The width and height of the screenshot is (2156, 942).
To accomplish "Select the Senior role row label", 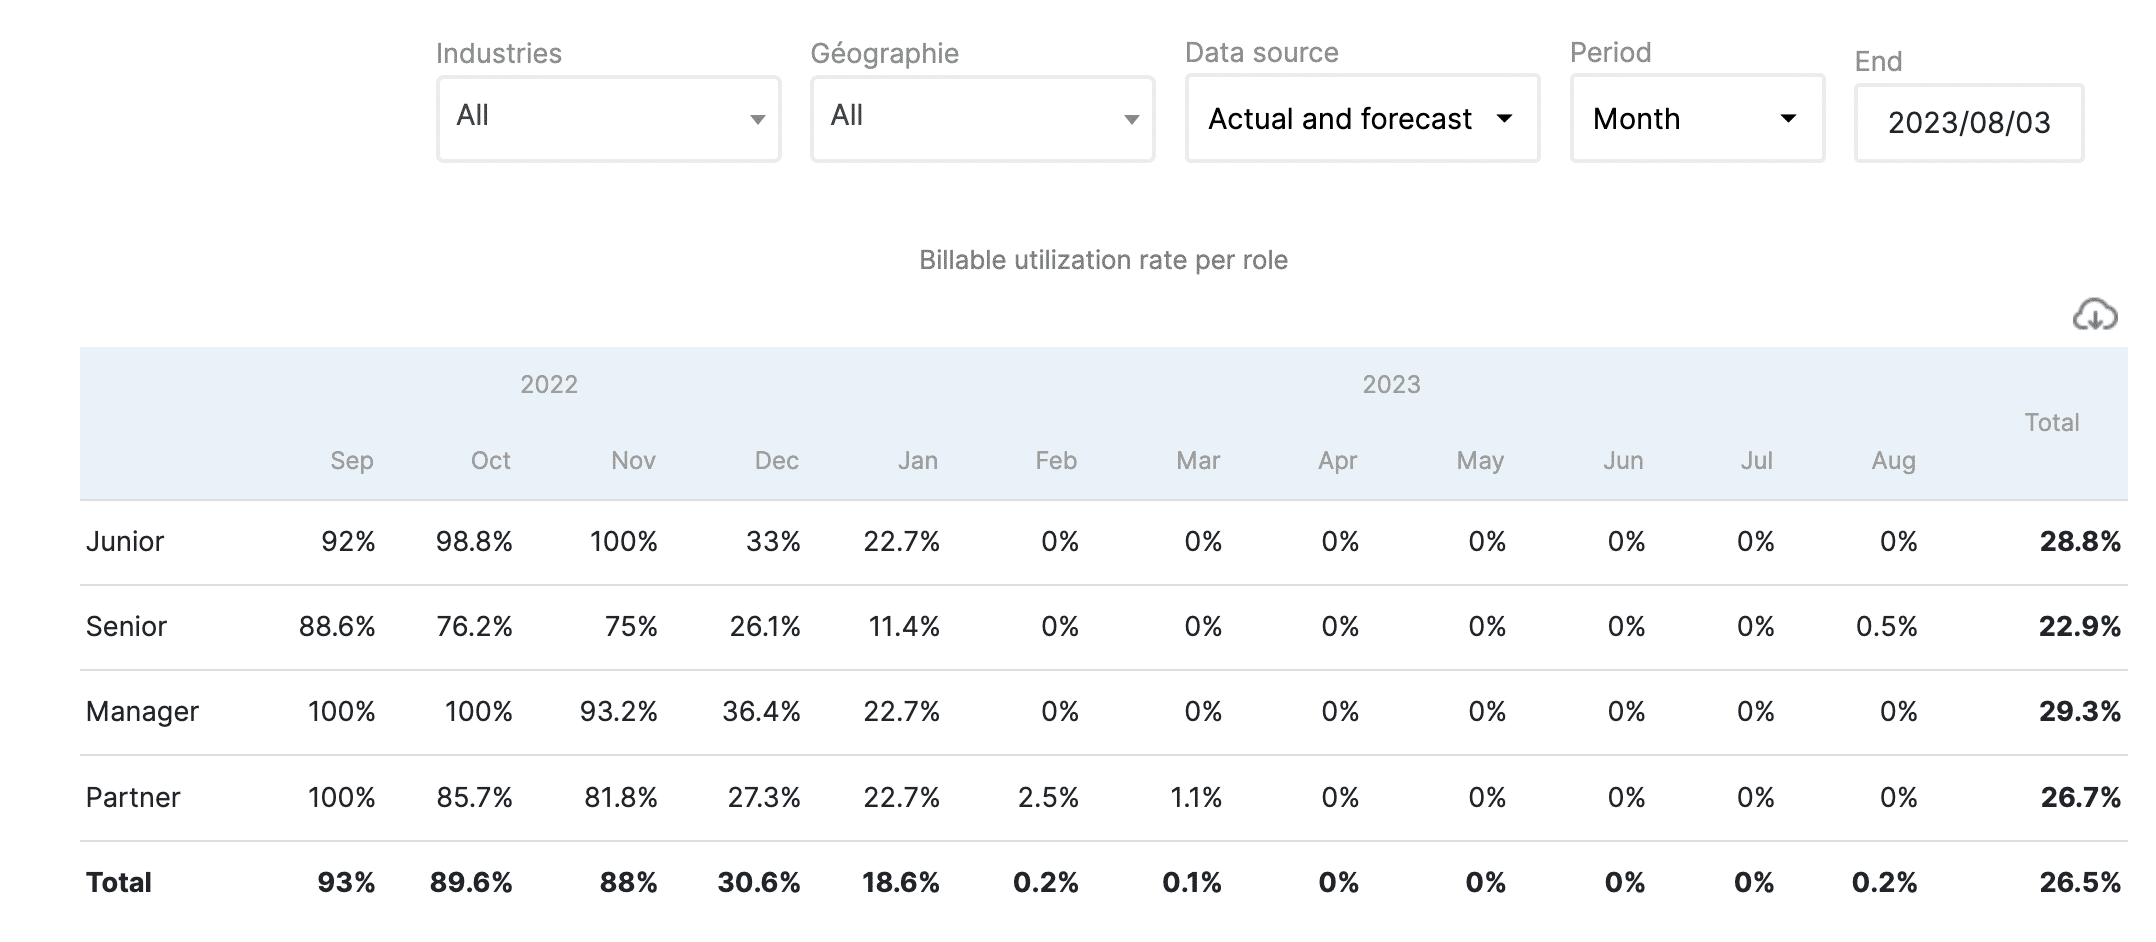I will tap(126, 627).
